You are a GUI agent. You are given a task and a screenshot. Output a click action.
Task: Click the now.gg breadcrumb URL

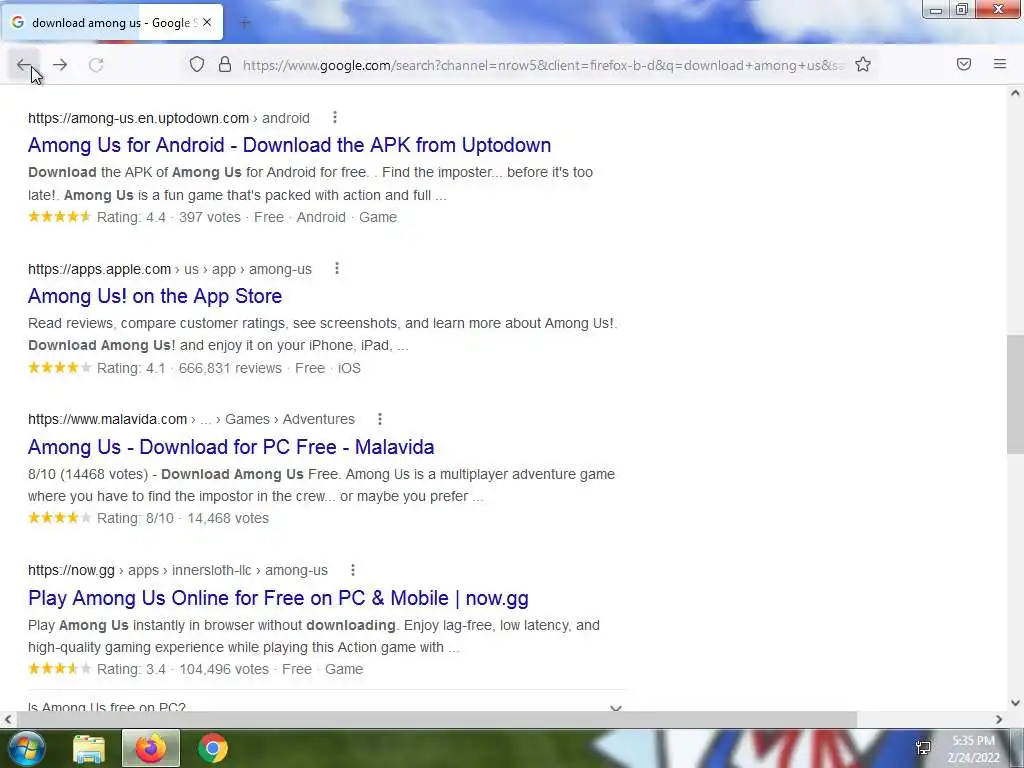coord(178,570)
